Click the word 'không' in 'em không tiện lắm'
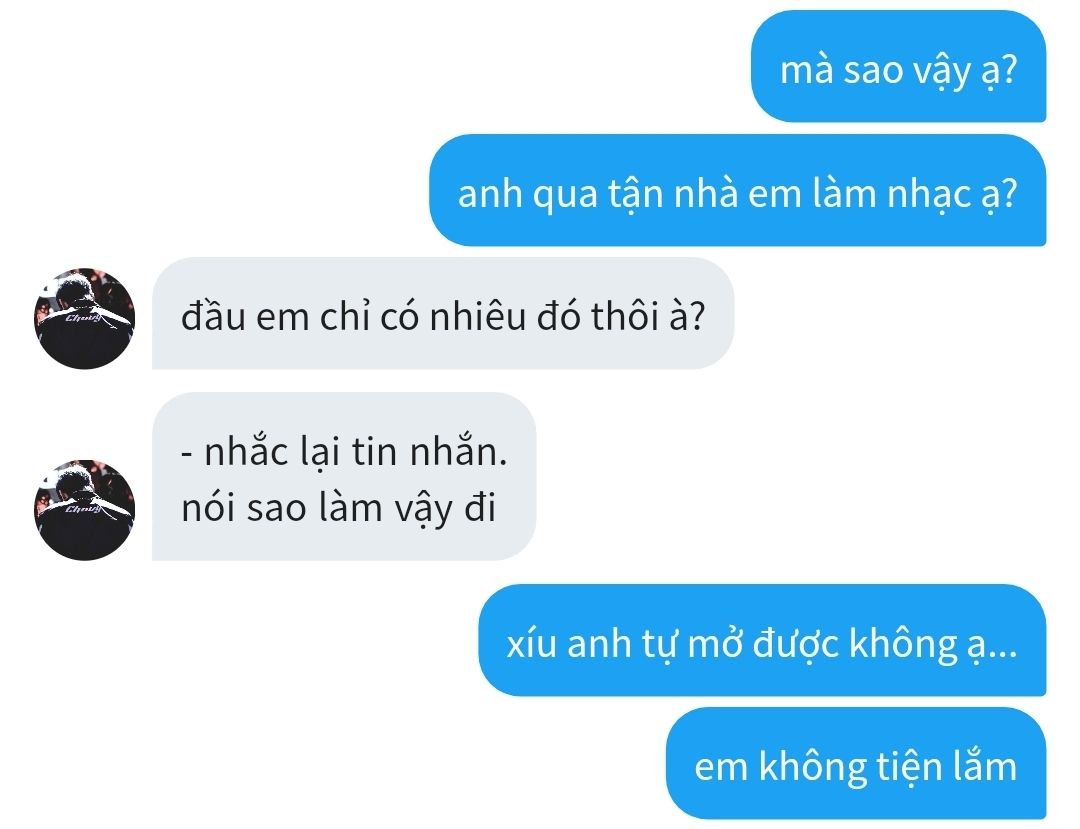Viewport: 1080px width, 829px height. pyautogui.click(x=813, y=766)
